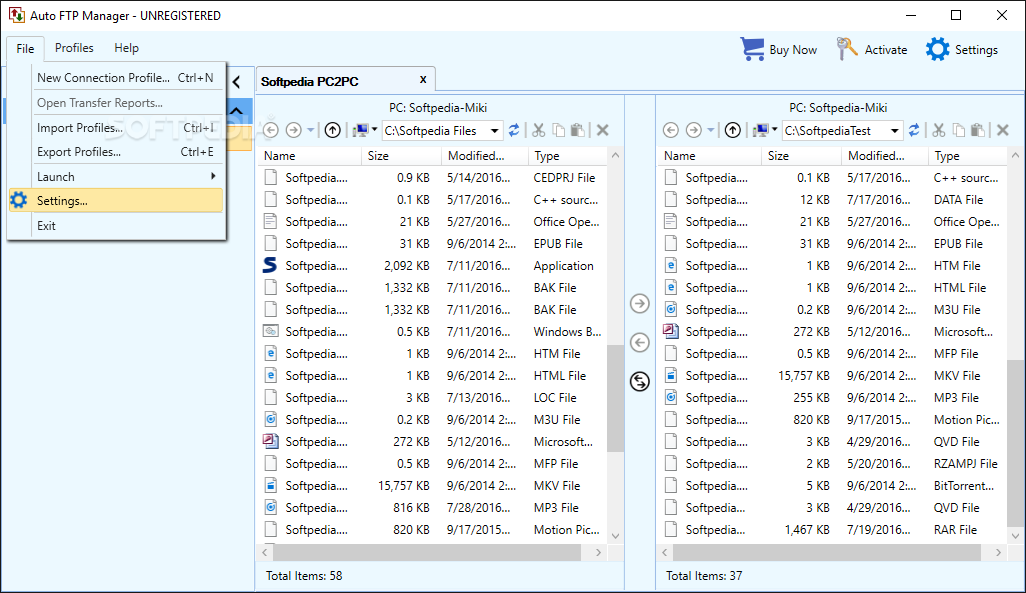This screenshot has height=593, width=1026.
Task: Paste into the left pane folder
Action: tap(578, 130)
